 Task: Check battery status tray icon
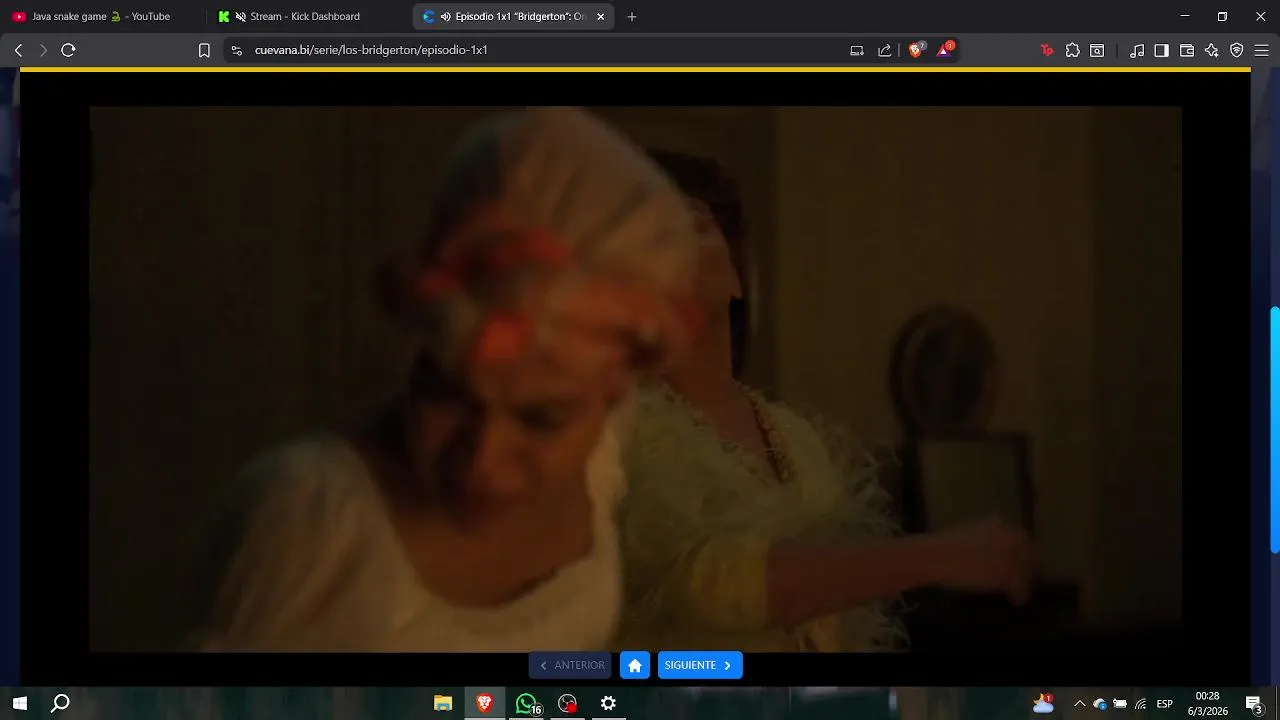click(x=1120, y=704)
